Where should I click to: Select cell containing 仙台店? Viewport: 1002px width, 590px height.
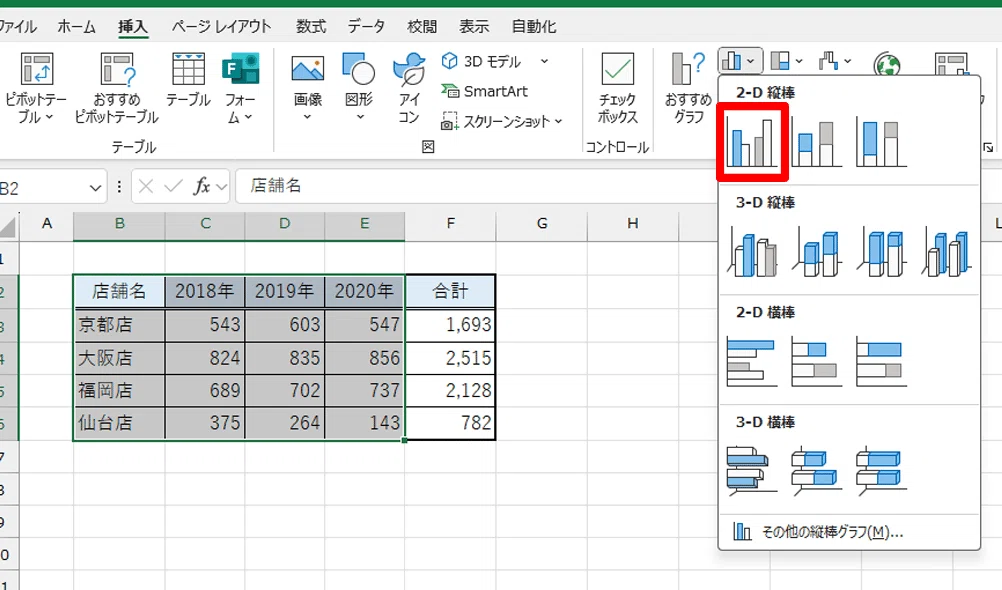coord(119,423)
